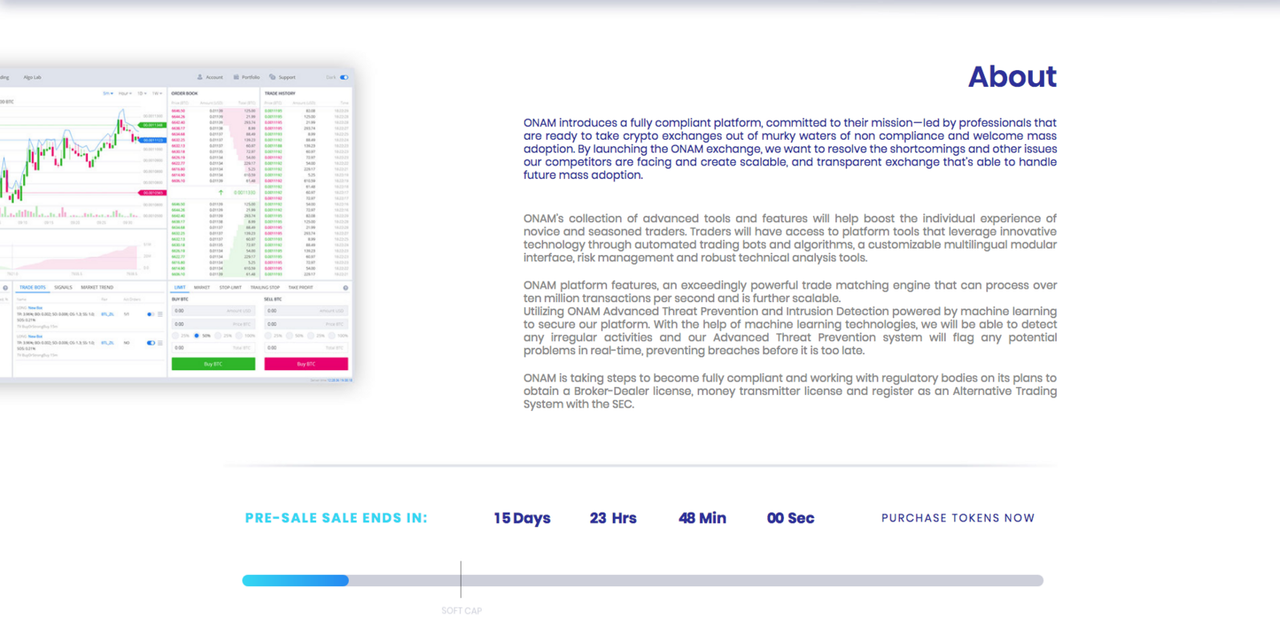Viewport: 1280px width, 642px height.
Task: Click the '15 Days' countdown value
Action: pyautogui.click(x=522, y=518)
